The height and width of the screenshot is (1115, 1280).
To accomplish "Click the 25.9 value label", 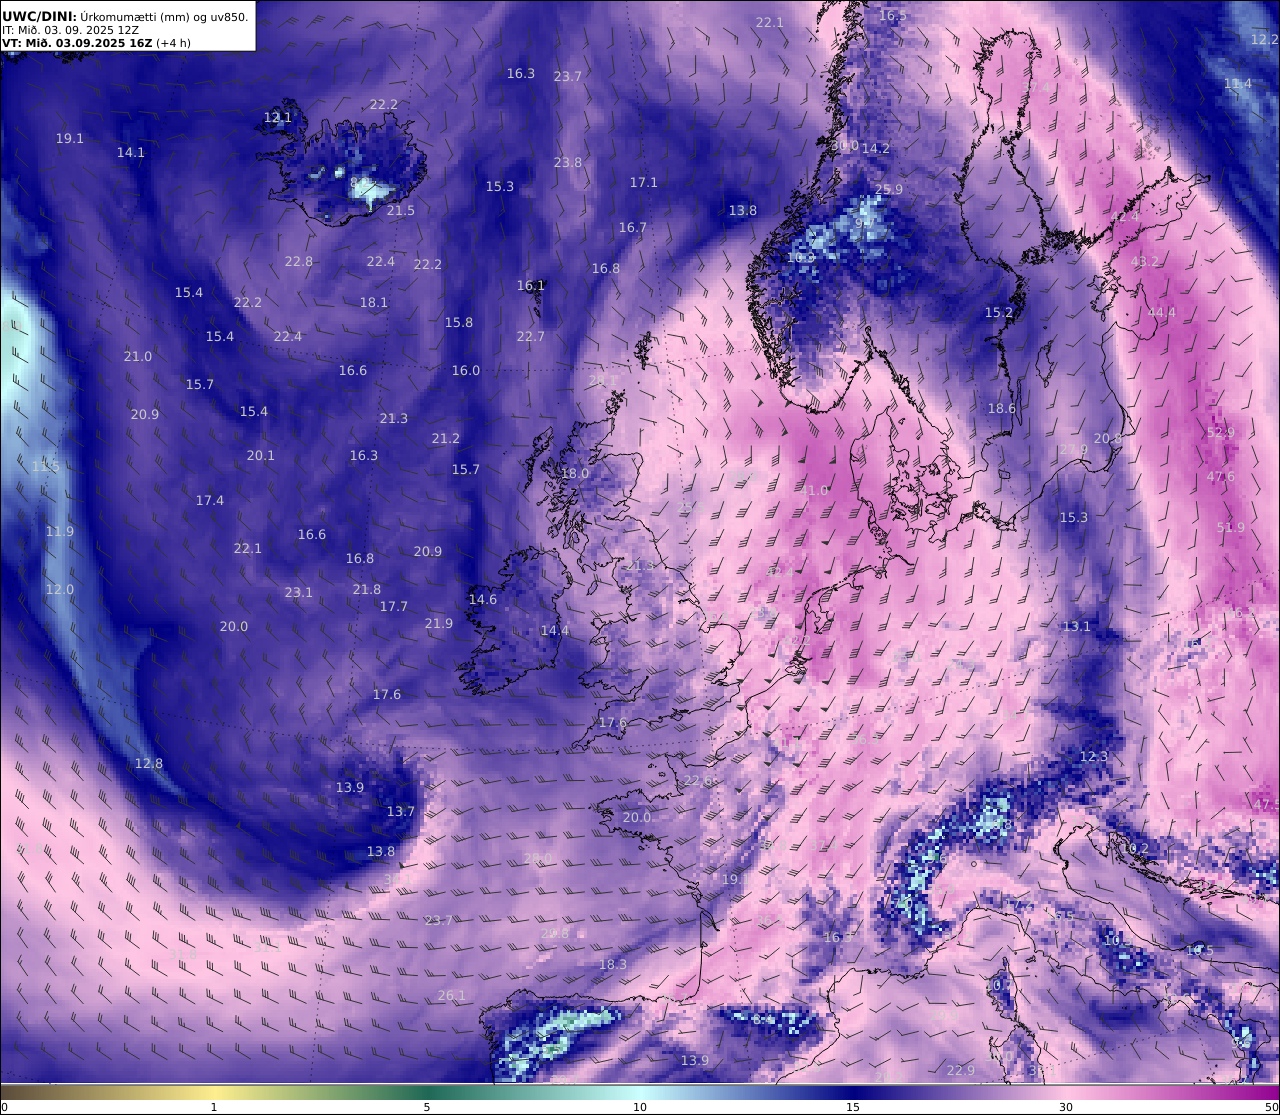I will (889, 190).
